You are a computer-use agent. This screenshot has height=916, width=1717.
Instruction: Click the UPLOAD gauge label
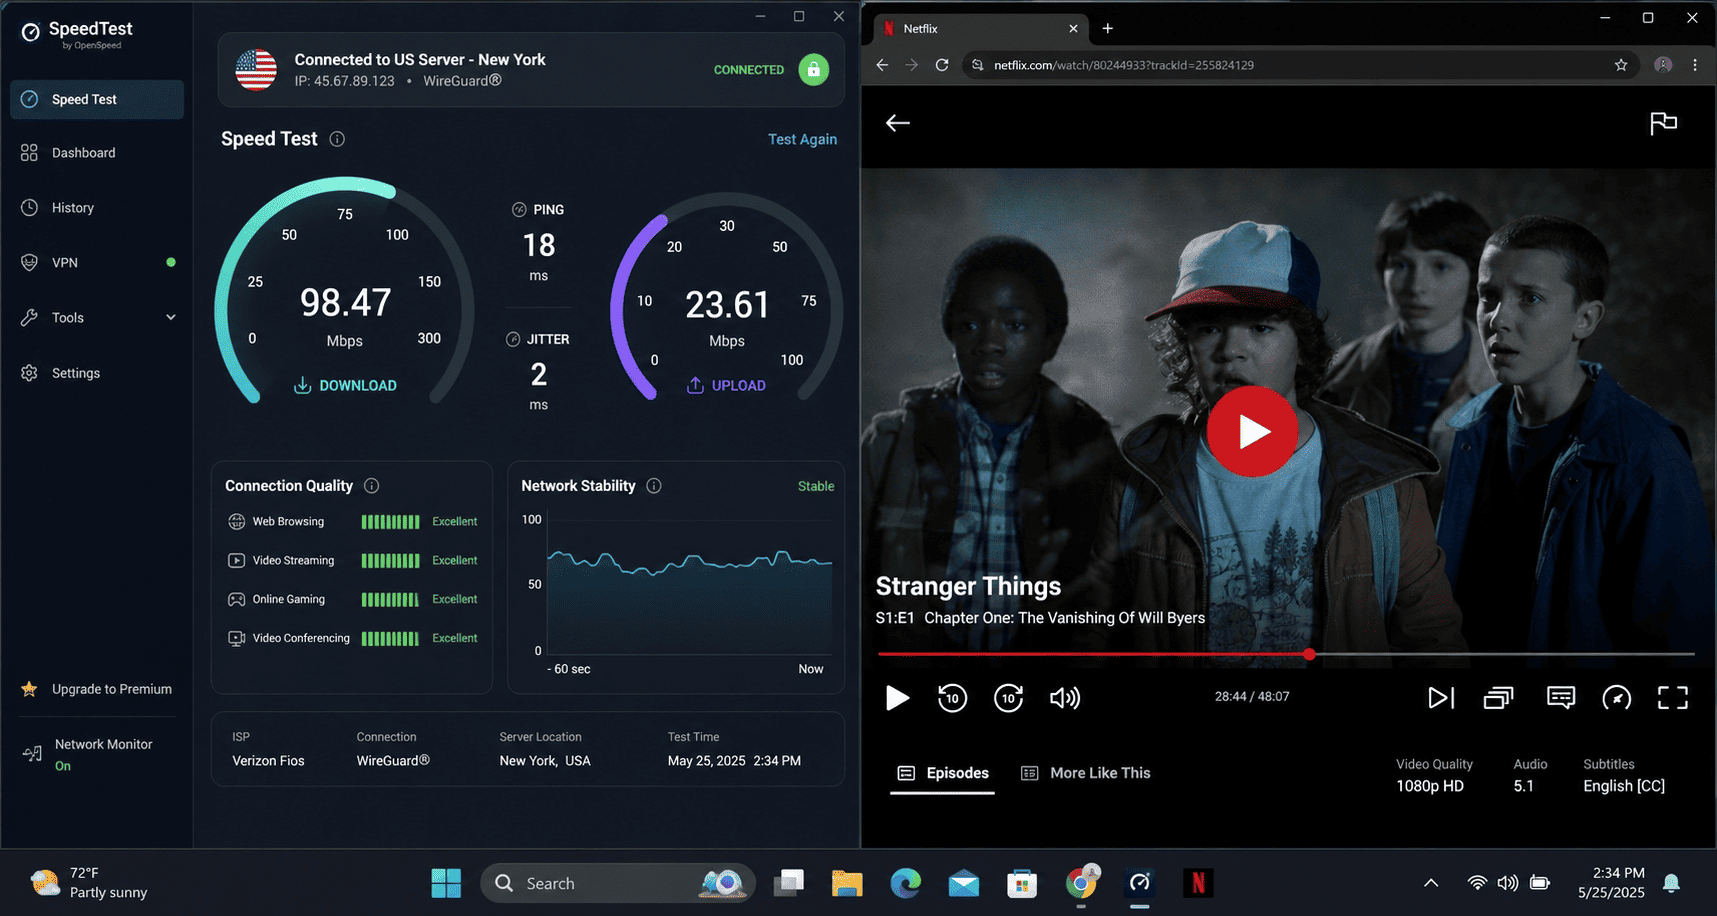tap(727, 386)
